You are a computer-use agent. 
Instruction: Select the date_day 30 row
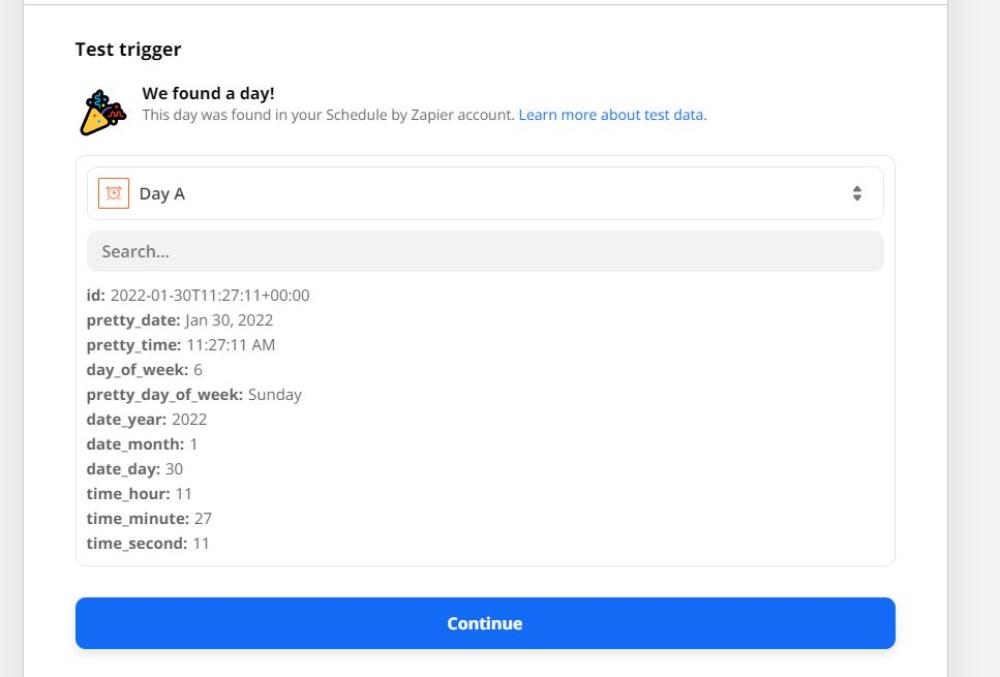coord(135,469)
